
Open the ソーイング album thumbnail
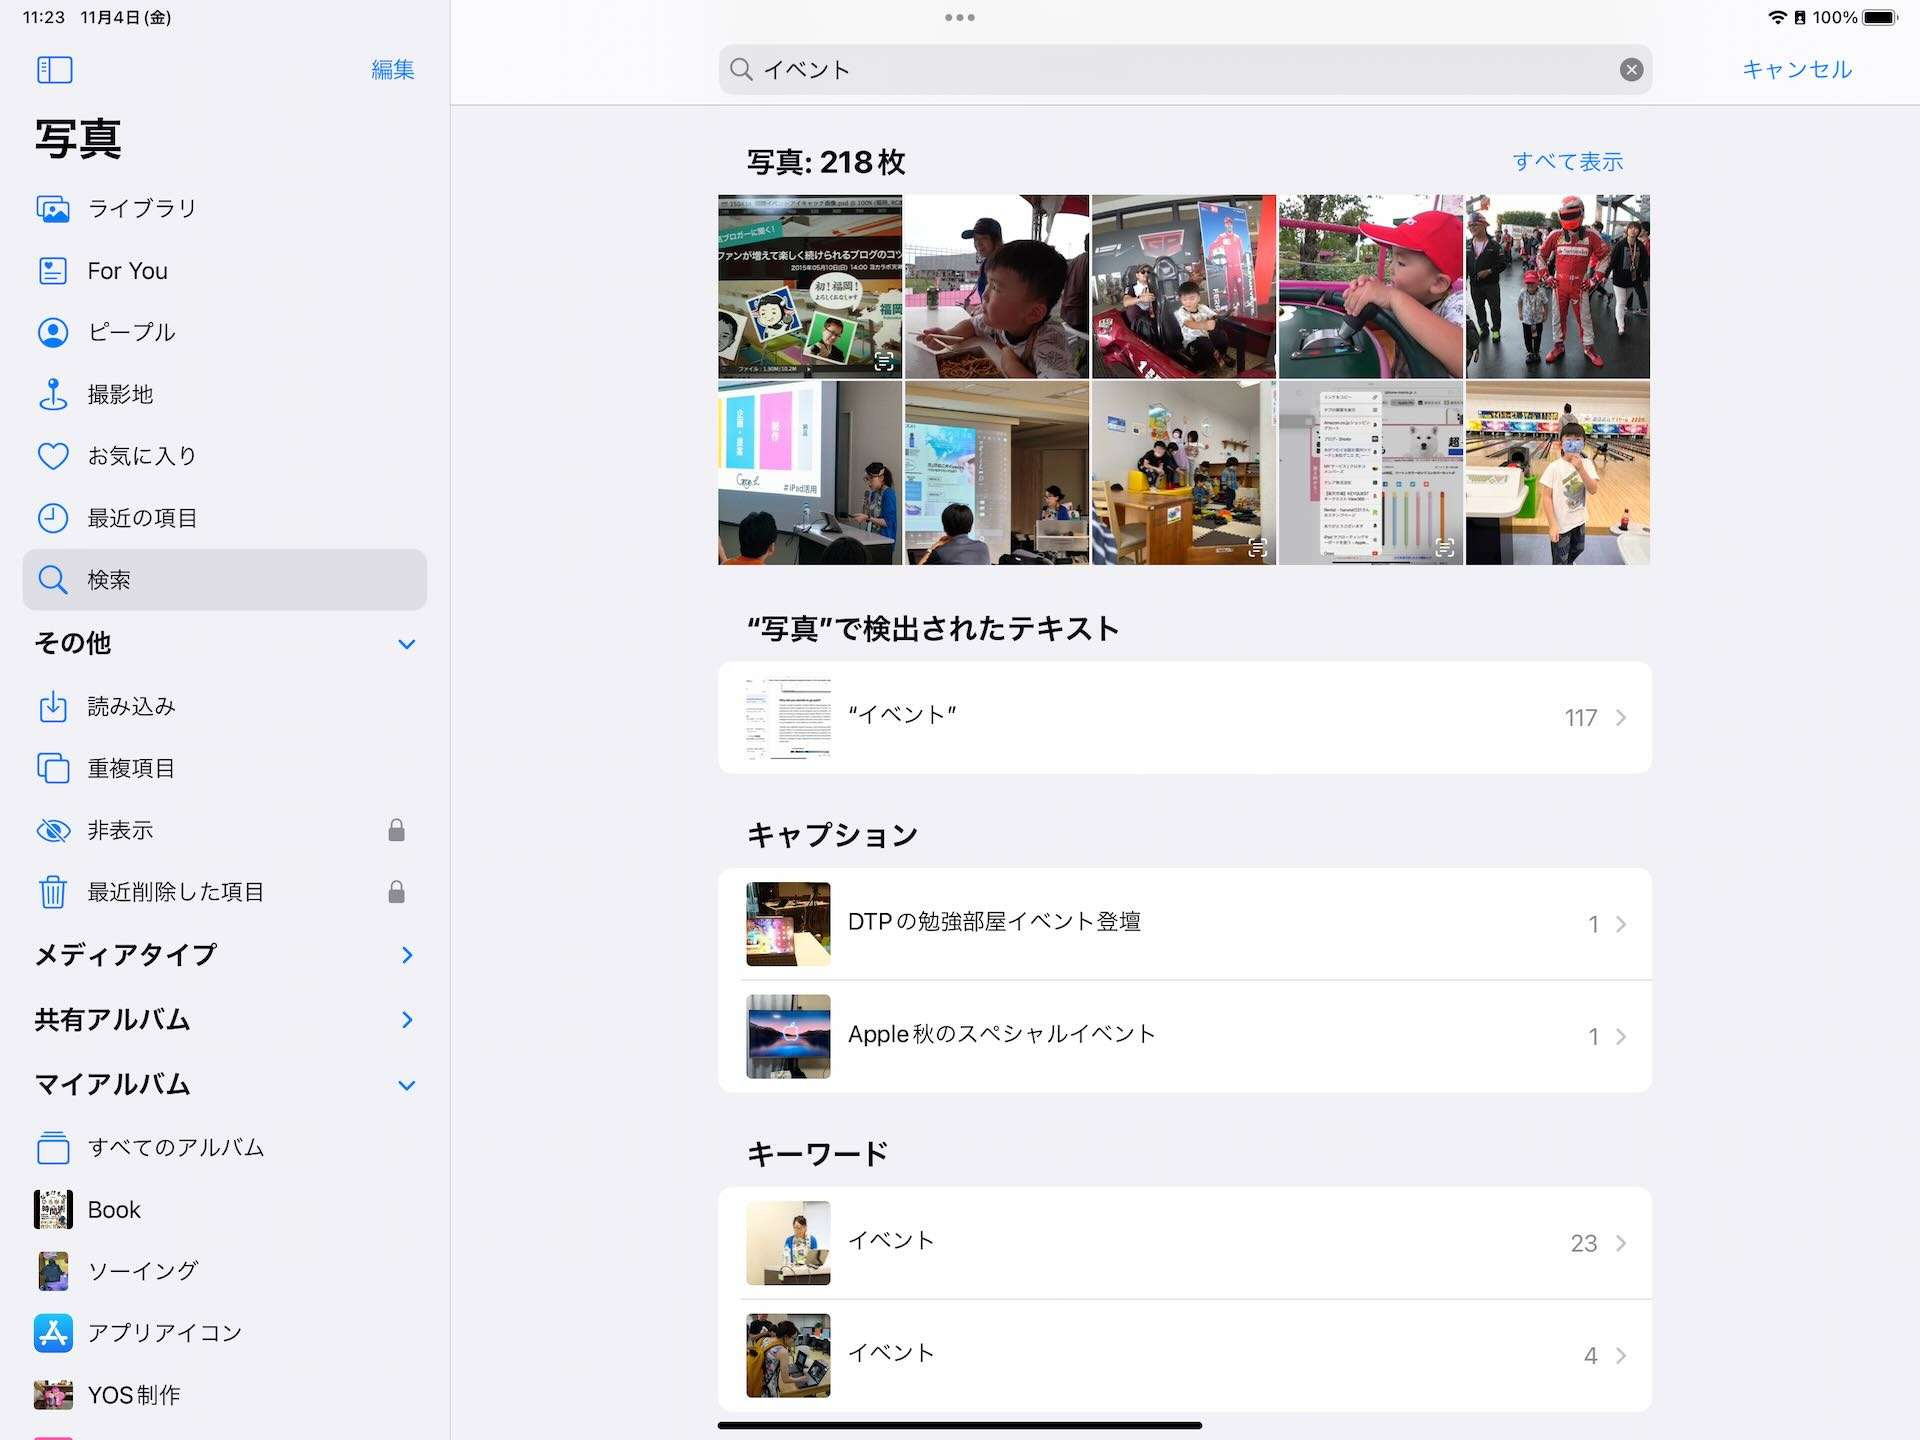[x=53, y=1271]
